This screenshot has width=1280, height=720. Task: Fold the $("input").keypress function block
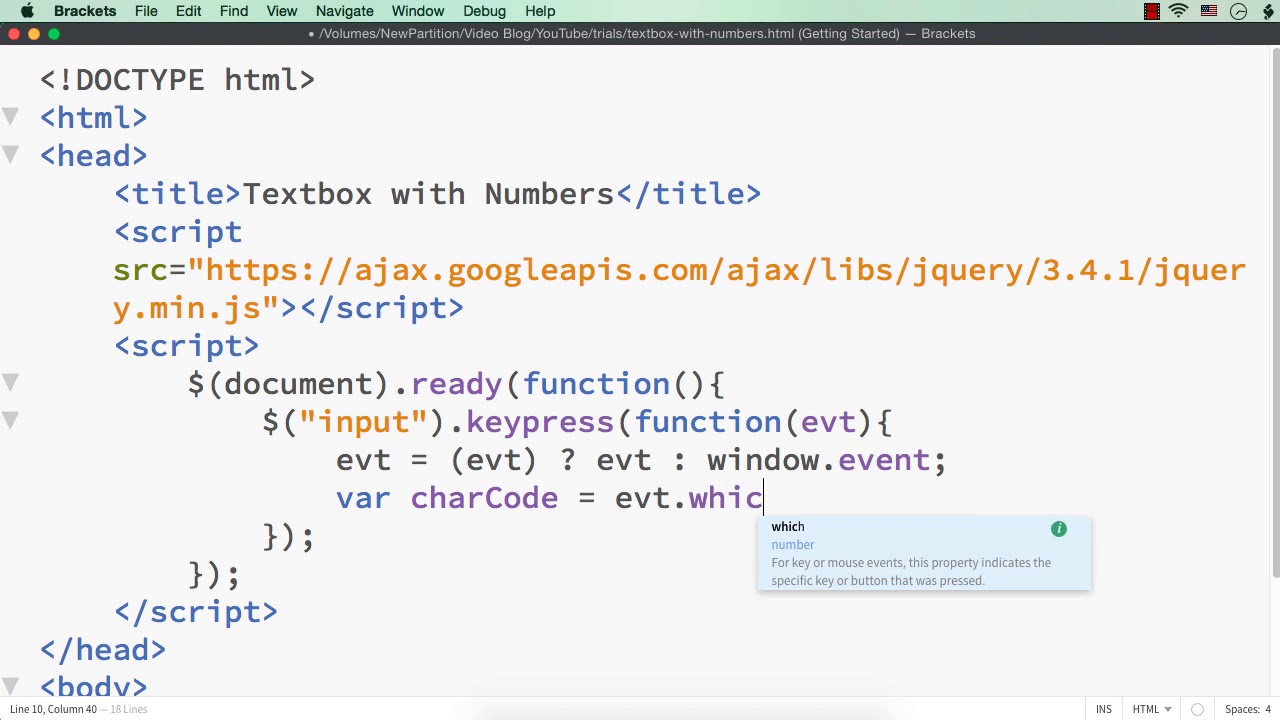pyautogui.click(x=11, y=421)
